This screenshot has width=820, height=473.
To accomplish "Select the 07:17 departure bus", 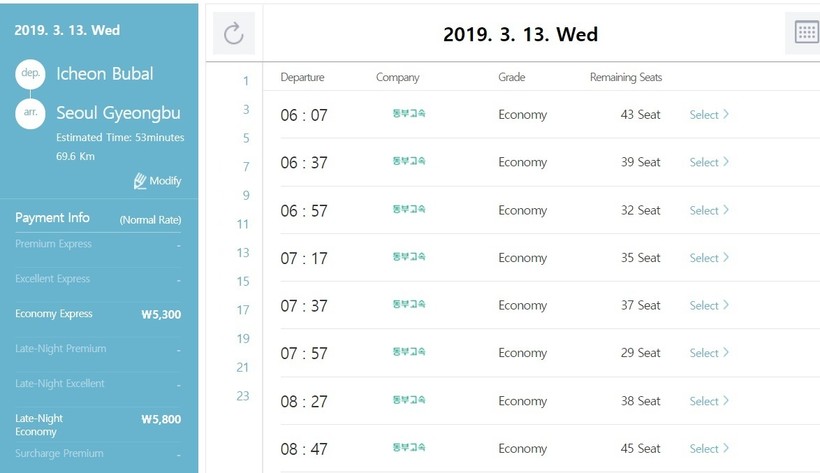I will click(x=709, y=258).
